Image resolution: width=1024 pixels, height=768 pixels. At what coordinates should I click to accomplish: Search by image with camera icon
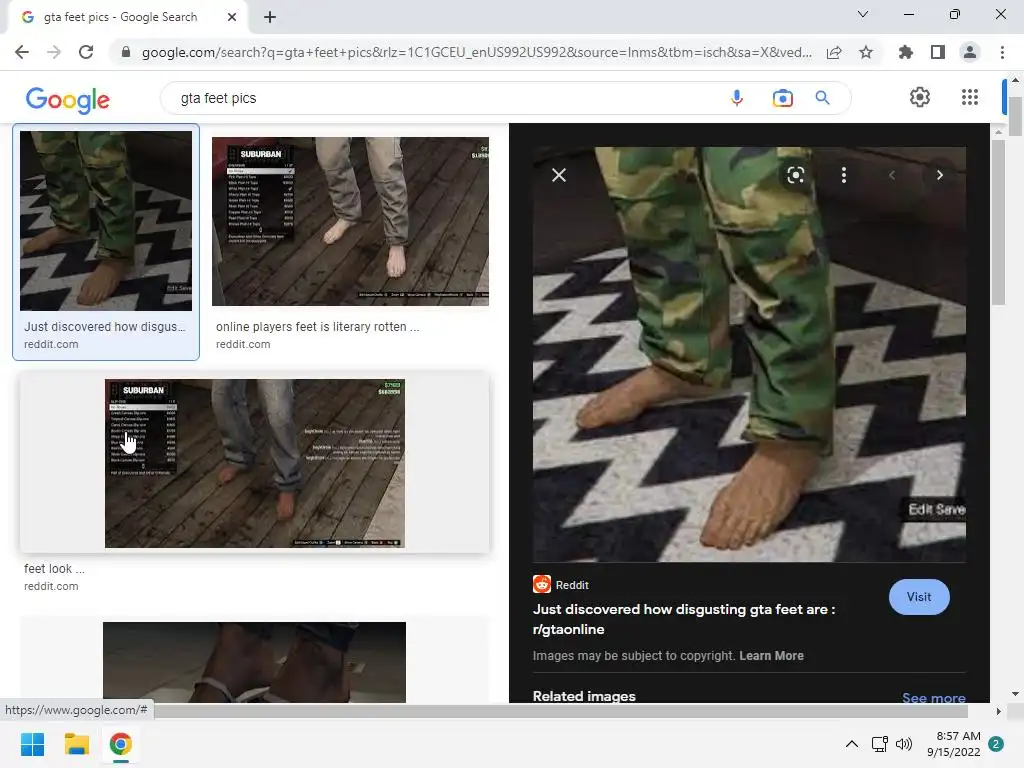pos(782,98)
